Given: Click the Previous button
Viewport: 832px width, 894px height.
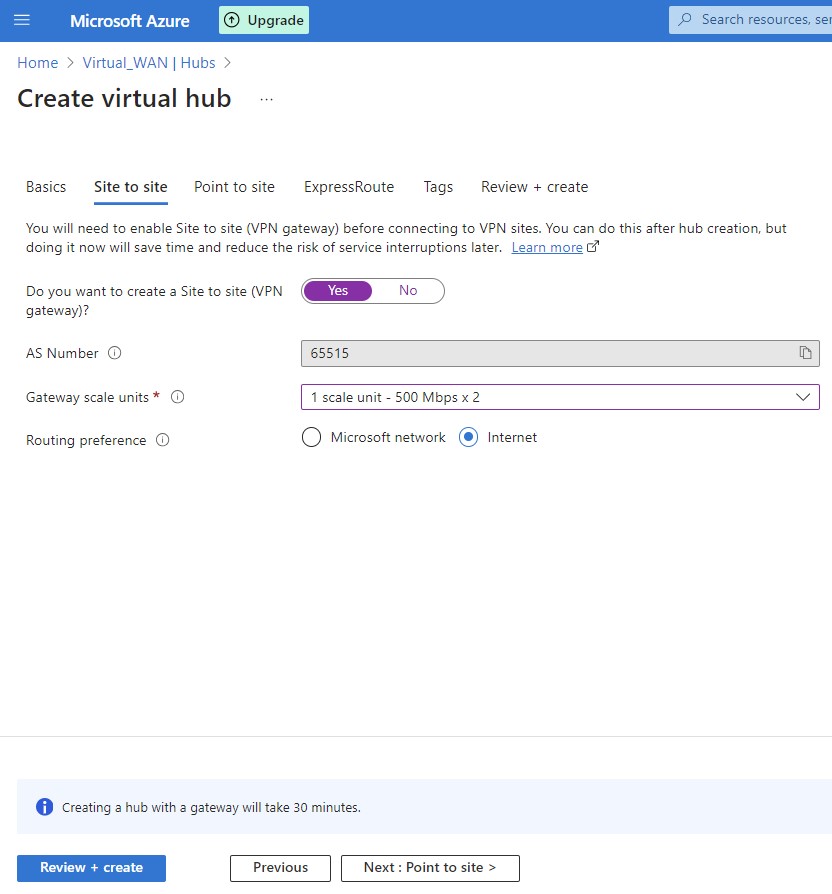Looking at the screenshot, I should pyautogui.click(x=280, y=868).
